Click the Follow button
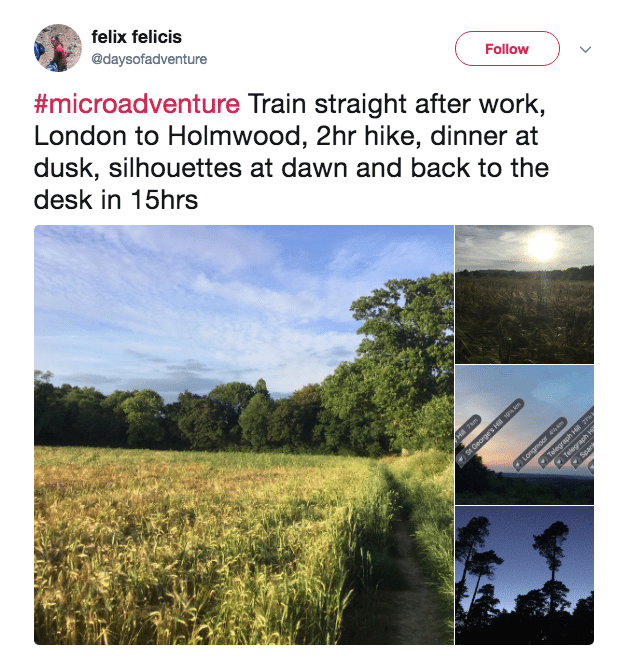The height and width of the screenshot is (660, 630). [x=507, y=48]
